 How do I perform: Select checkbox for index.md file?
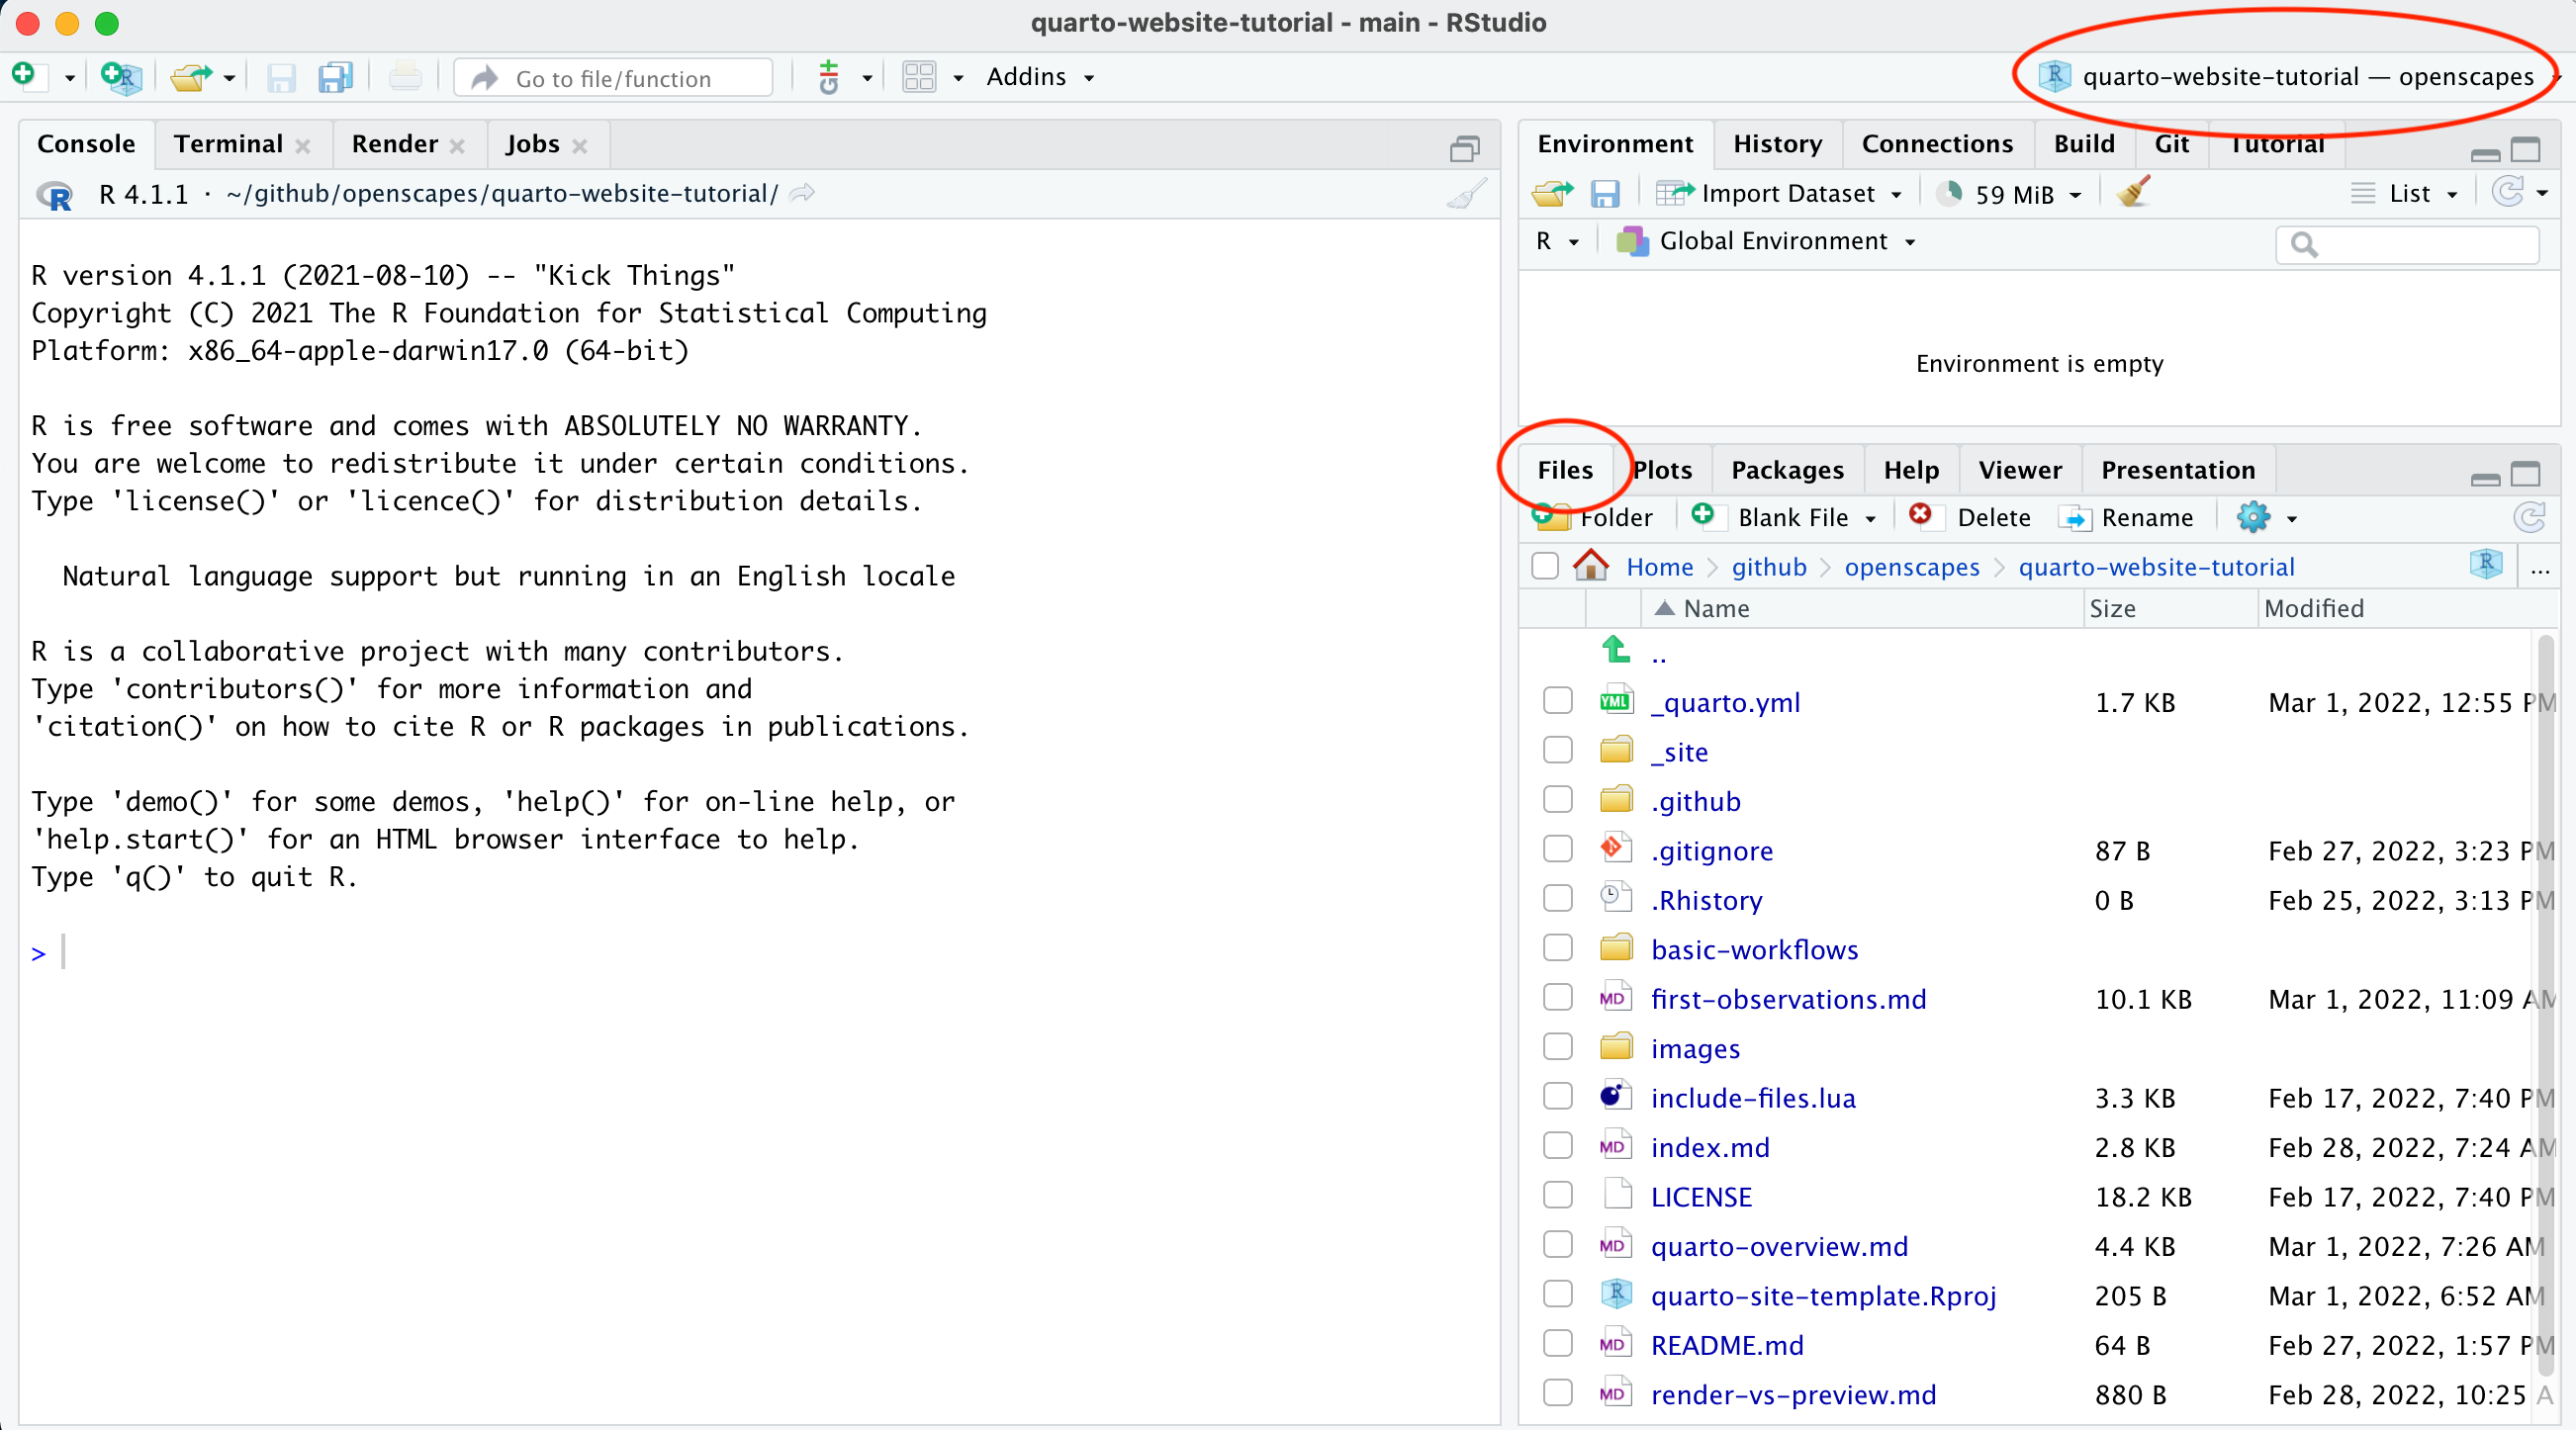[1557, 1146]
